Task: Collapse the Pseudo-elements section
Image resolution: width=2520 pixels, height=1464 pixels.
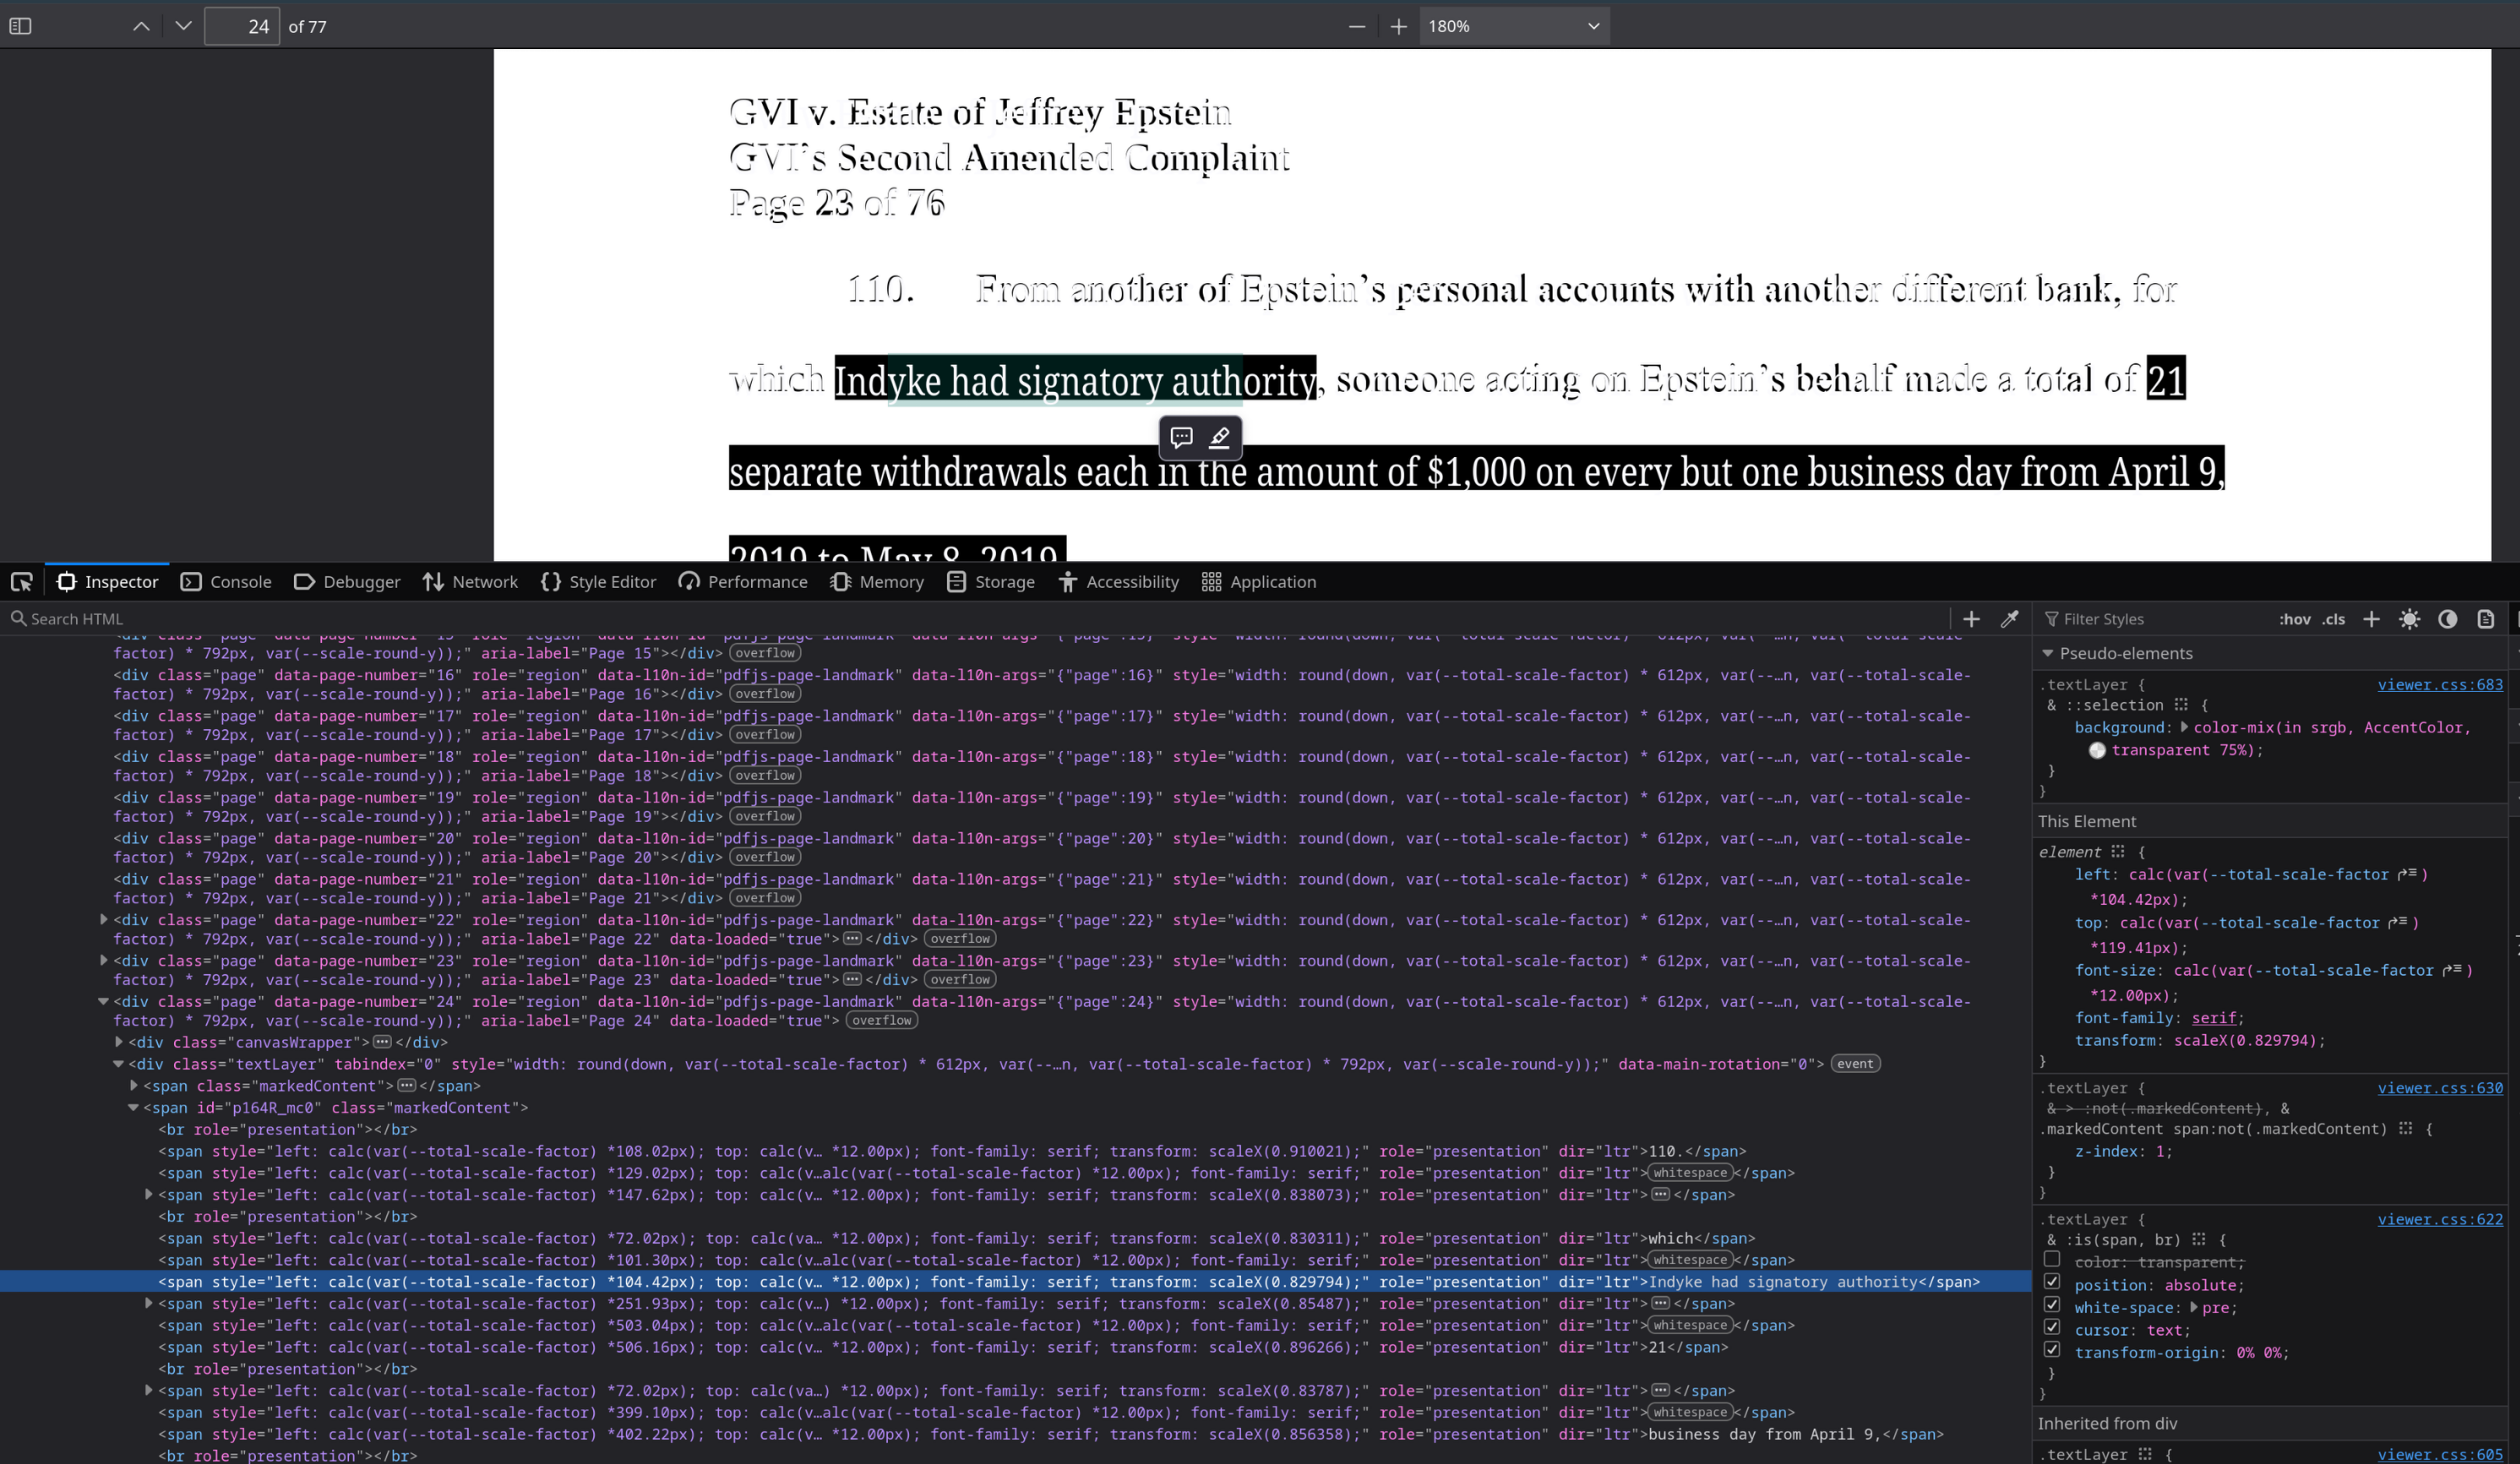Action: point(2047,653)
